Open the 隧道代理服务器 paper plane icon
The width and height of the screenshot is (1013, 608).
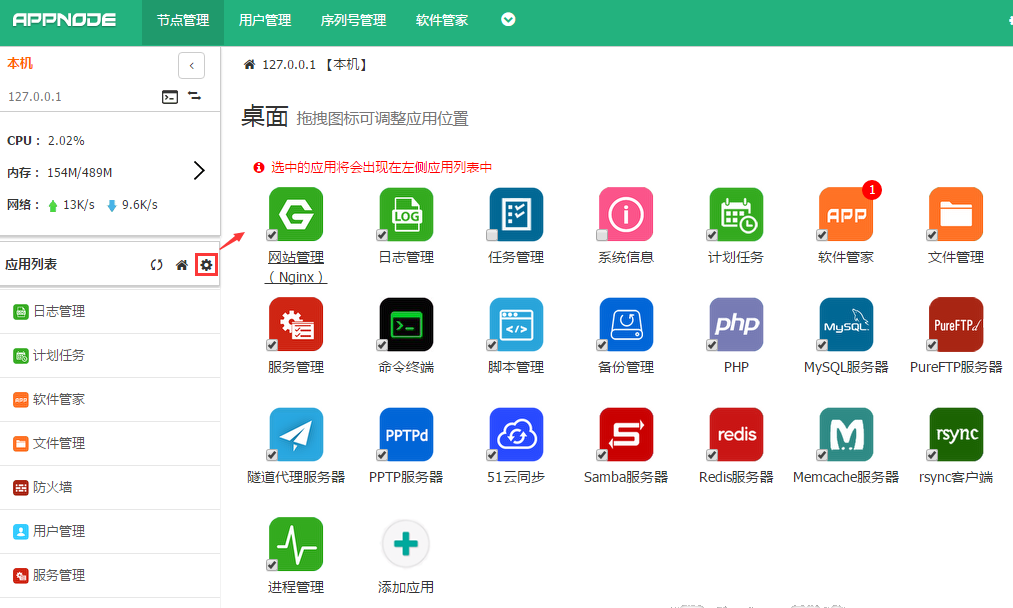pyautogui.click(x=296, y=434)
